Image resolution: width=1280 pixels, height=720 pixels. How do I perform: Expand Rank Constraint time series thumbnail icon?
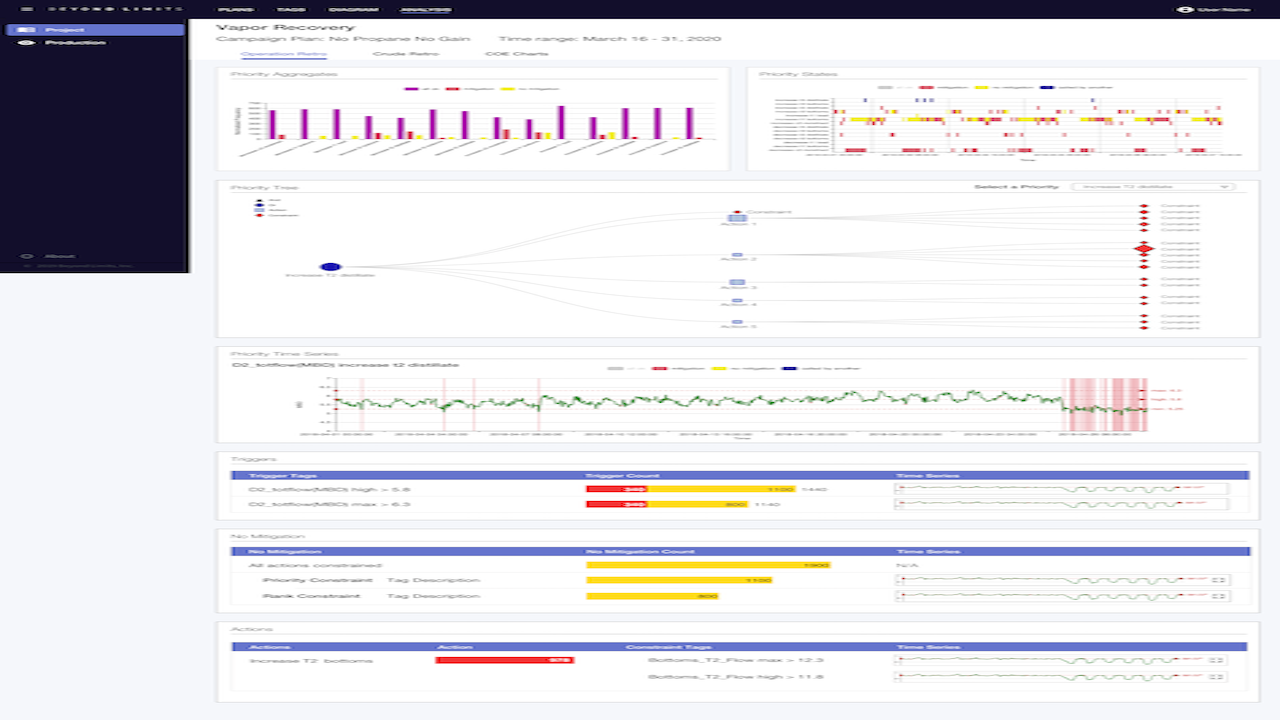pyautogui.click(x=1218, y=596)
